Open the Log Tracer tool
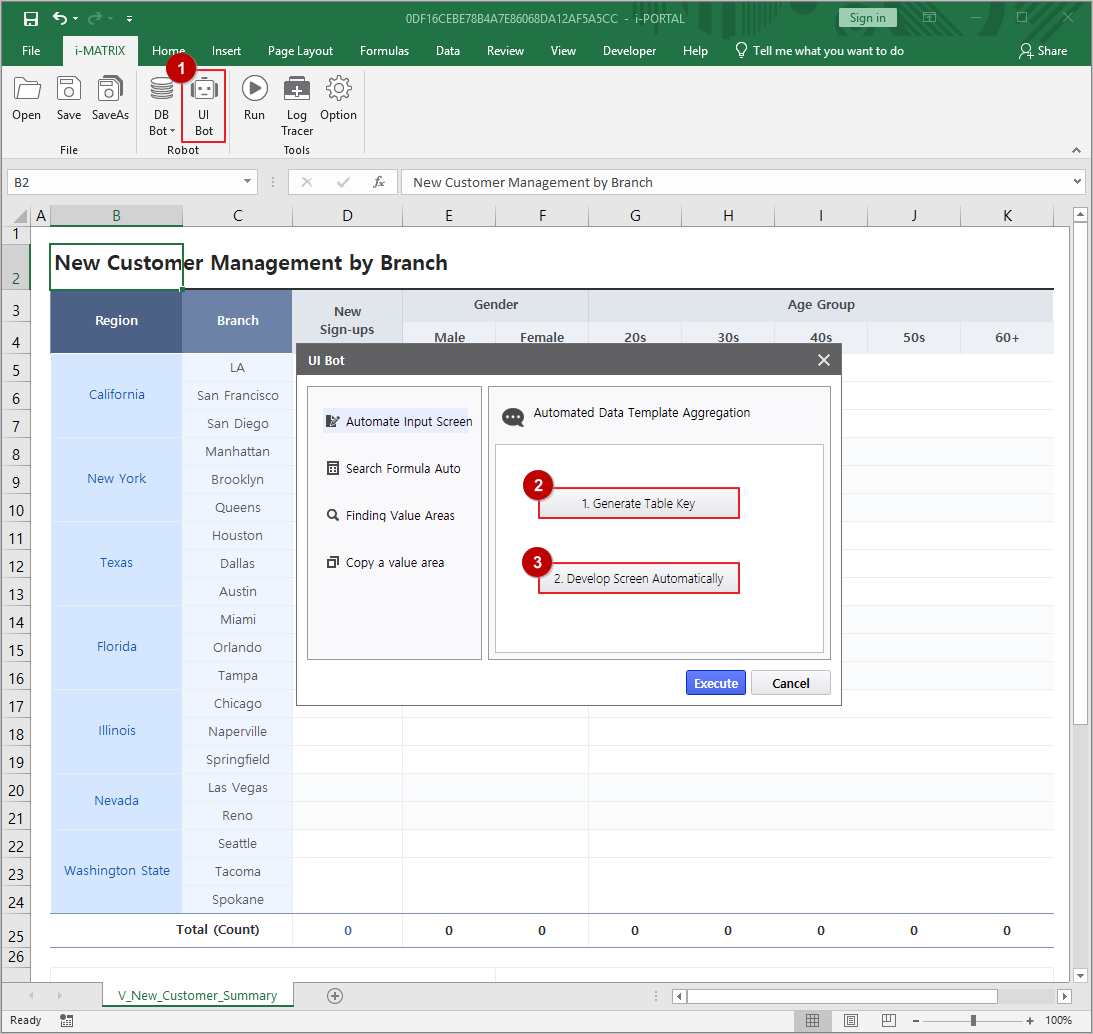 tap(297, 105)
